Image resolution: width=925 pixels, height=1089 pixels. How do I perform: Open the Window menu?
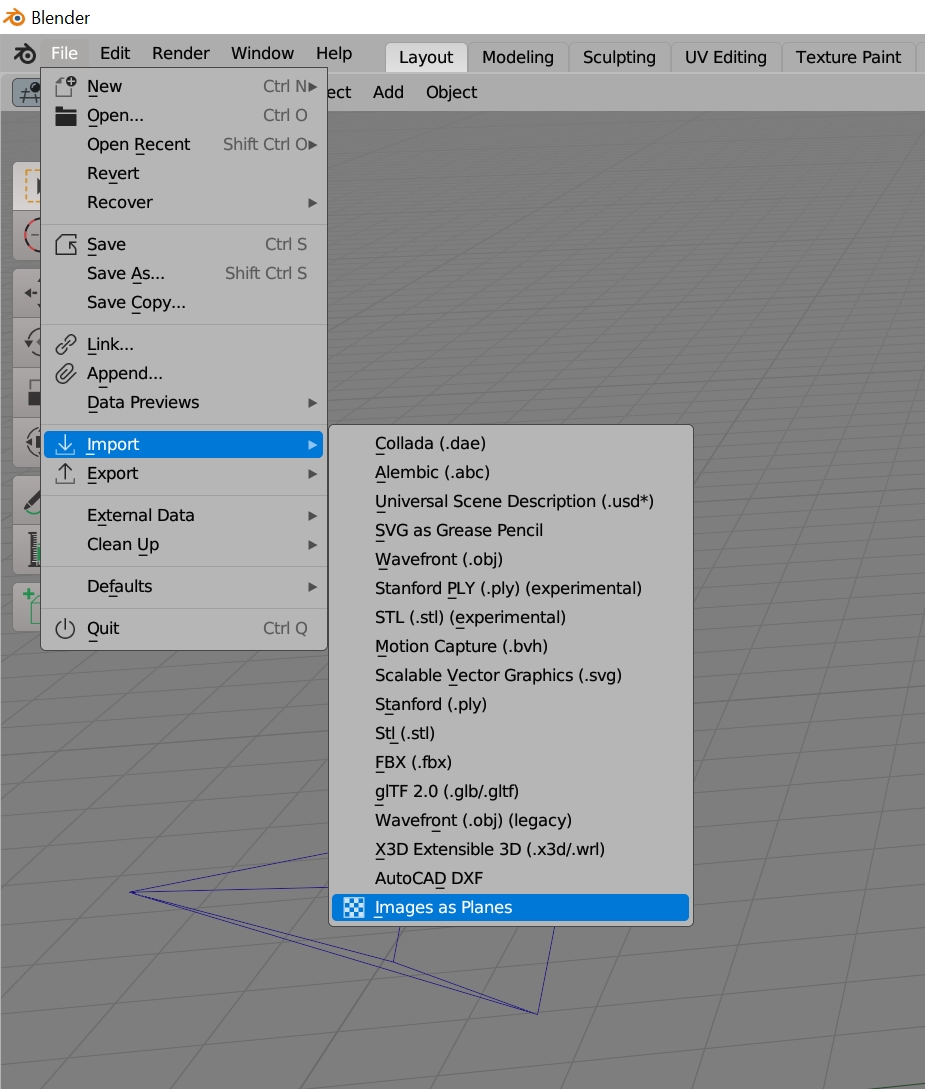pos(262,53)
